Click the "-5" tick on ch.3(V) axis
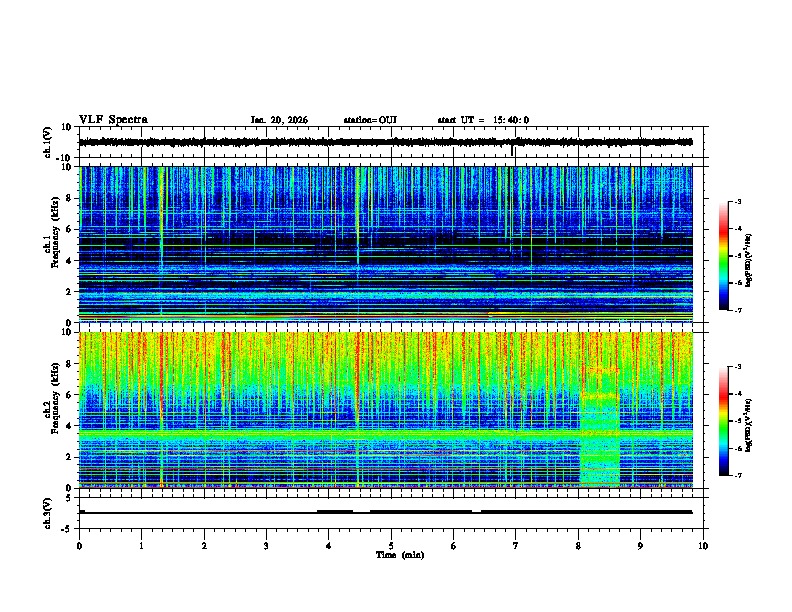This screenshot has height=612, width=792. (x=67, y=529)
